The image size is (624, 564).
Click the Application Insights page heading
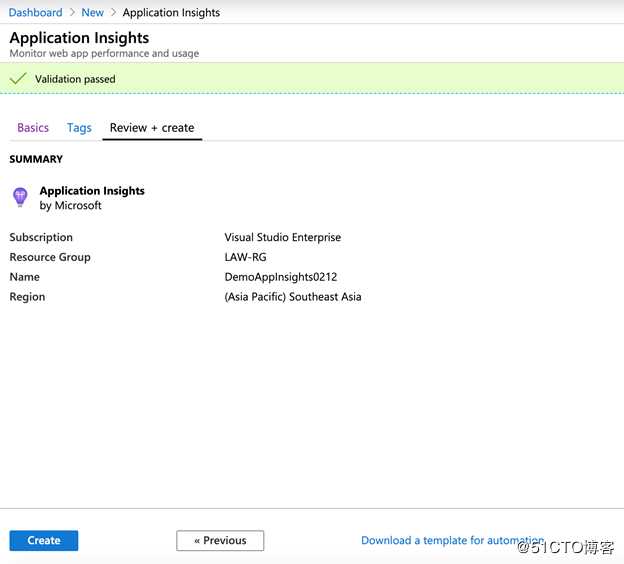coord(79,38)
